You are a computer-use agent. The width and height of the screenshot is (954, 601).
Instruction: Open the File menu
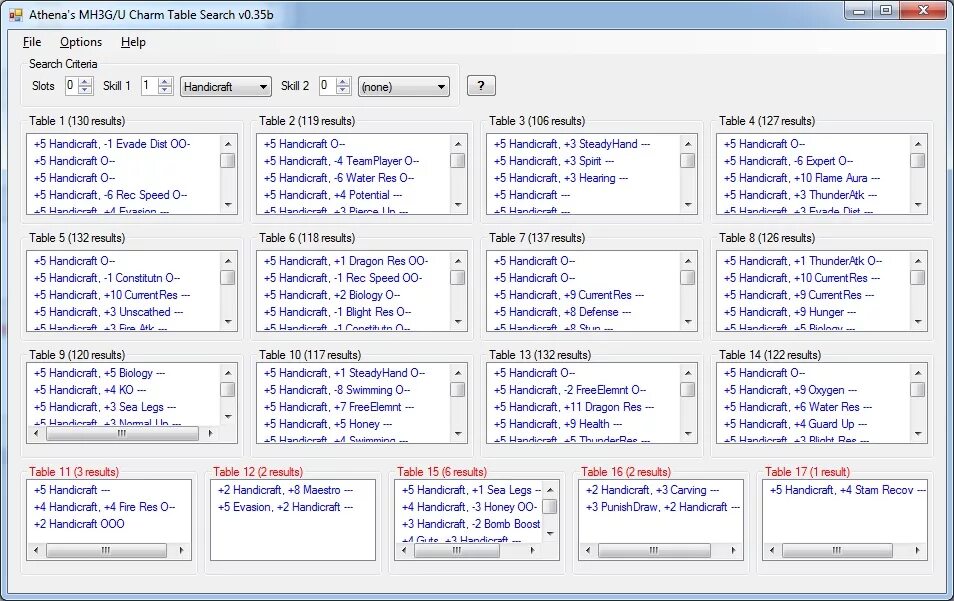click(32, 42)
